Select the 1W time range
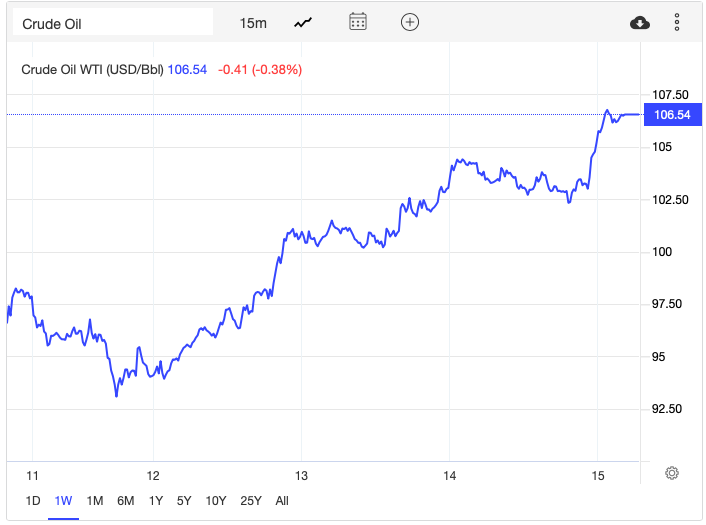Viewport: 706px width, 525px height. click(63, 500)
